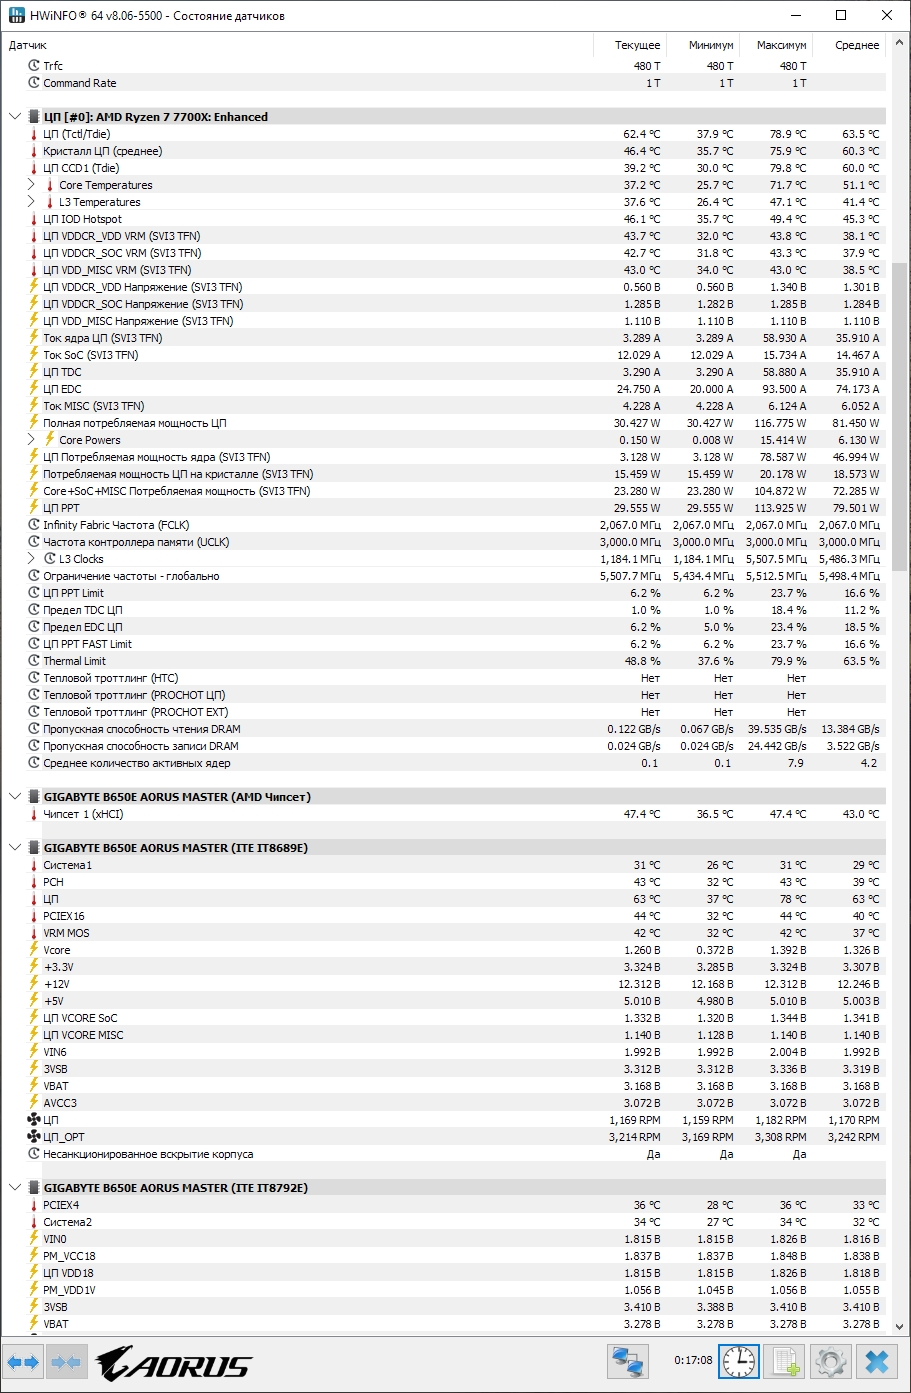The width and height of the screenshot is (911, 1393).
Task: Click the 0:17:08 elapsed time display
Action: click(693, 1361)
